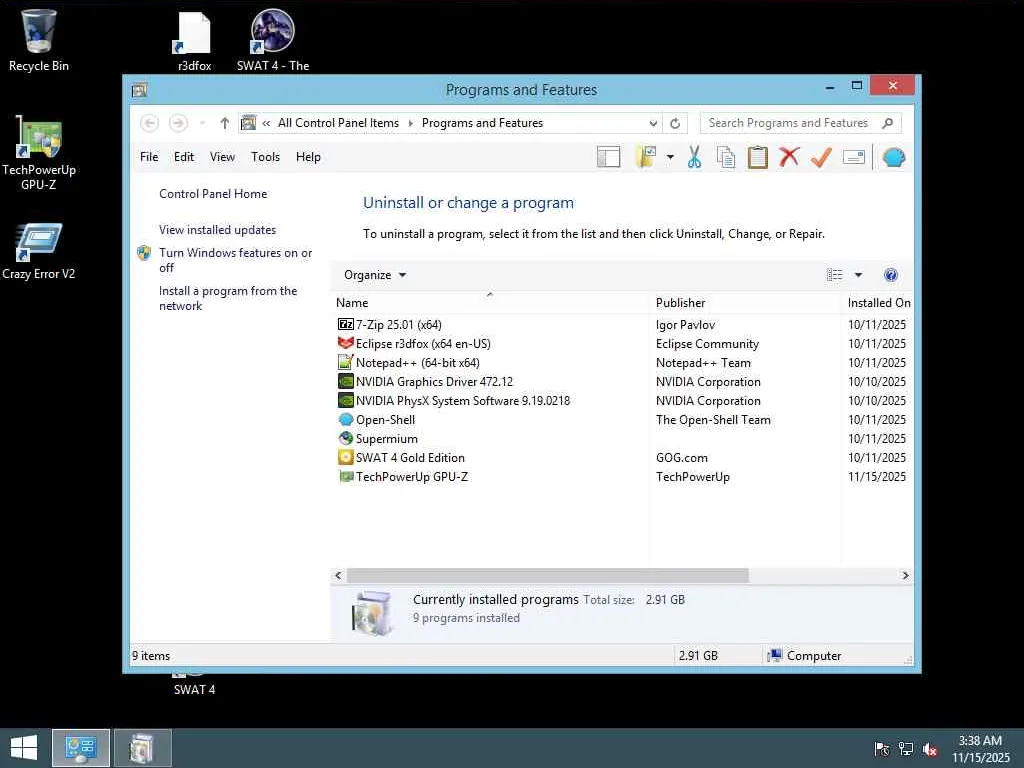This screenshot has width=1024, height=768.
Task: Click Turn Windows features on or off
Action: (235, 260)
